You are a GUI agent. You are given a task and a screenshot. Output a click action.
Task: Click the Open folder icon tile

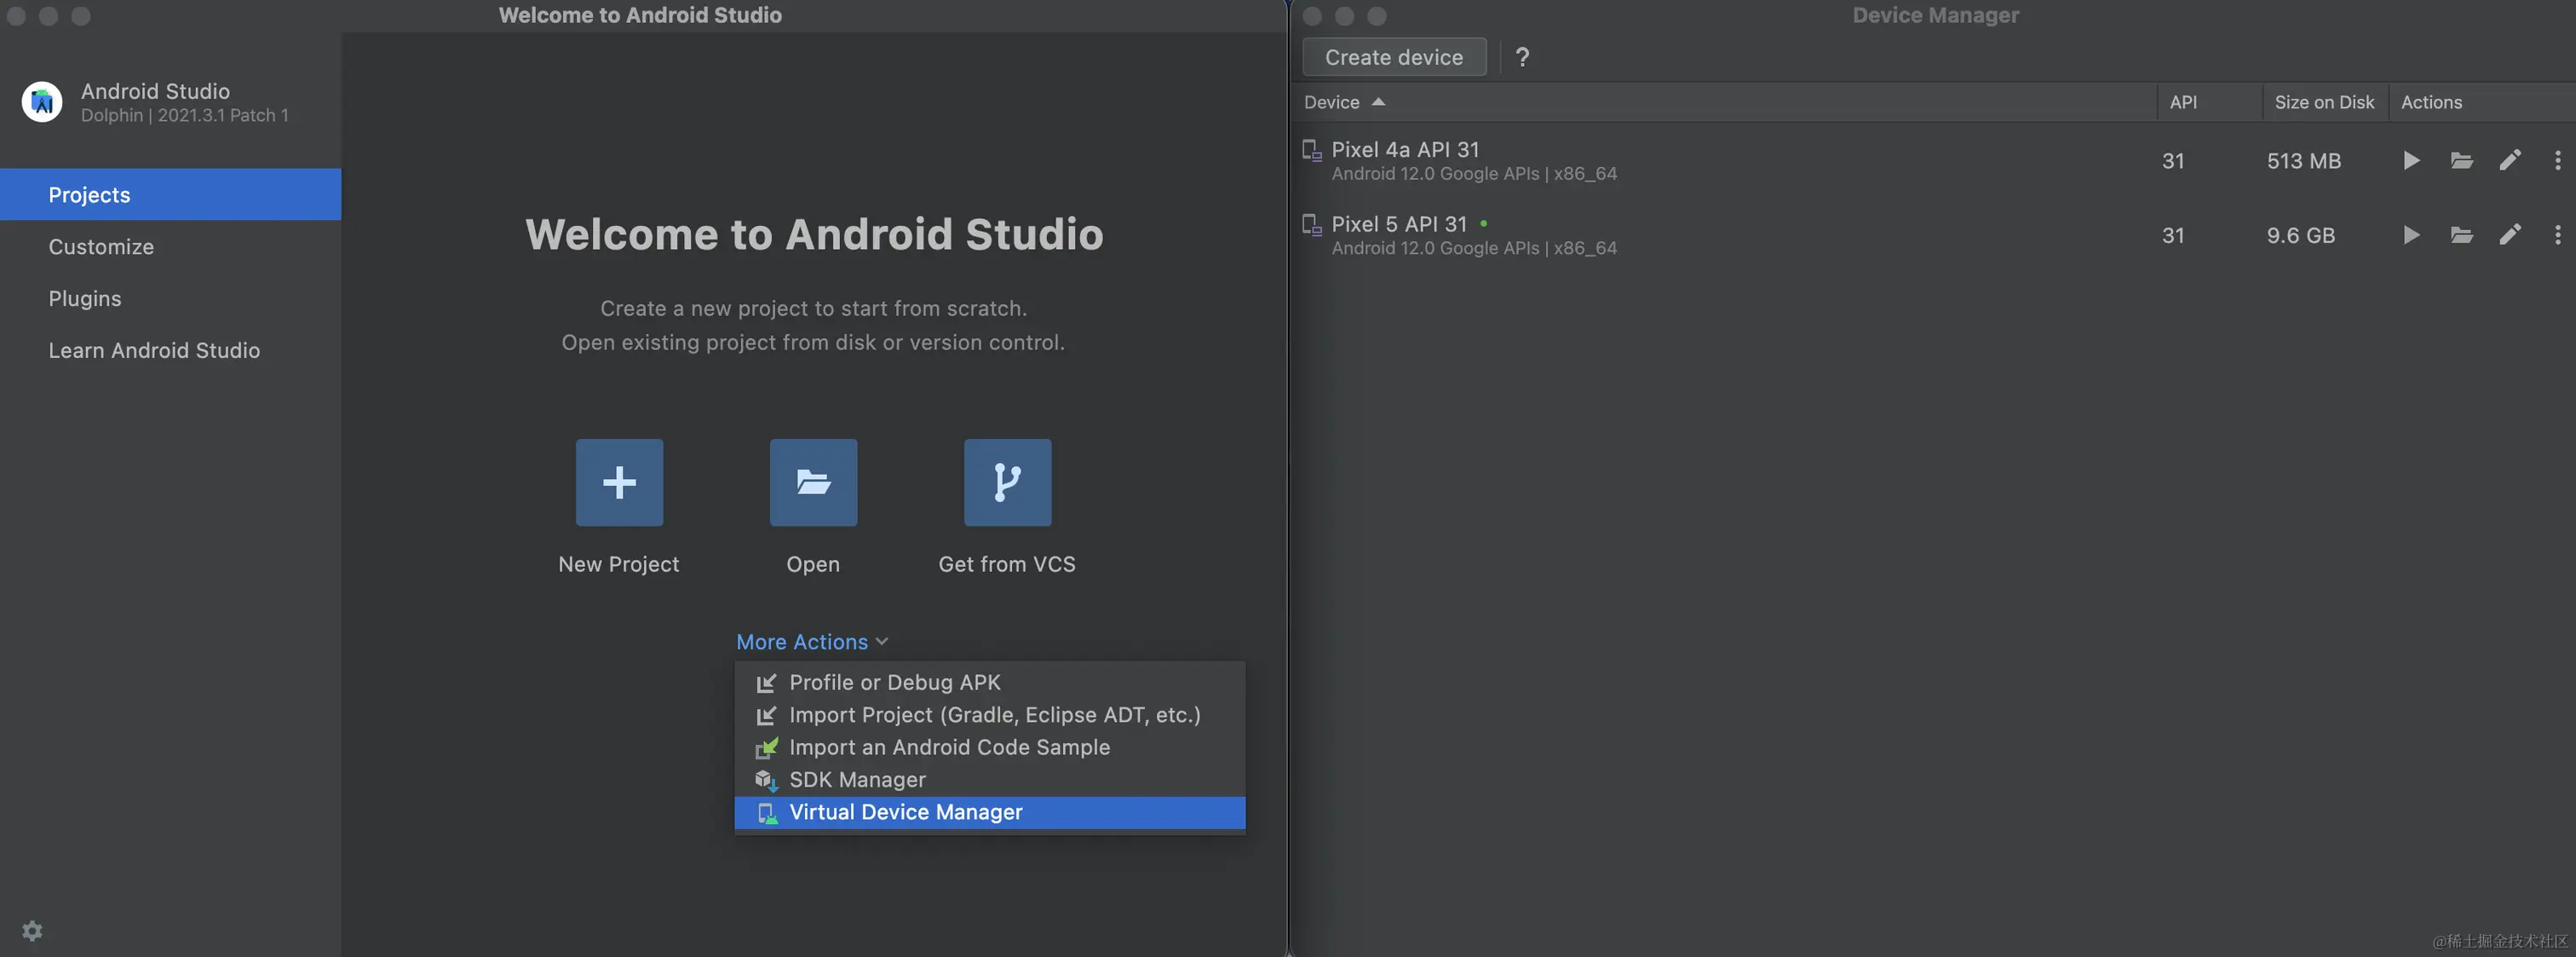click(x=813, y=482)
